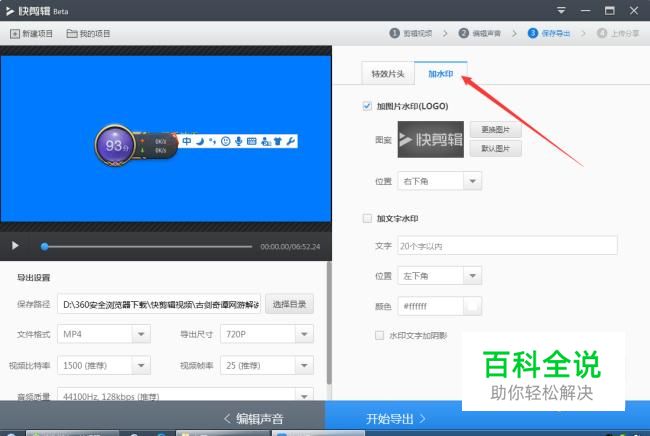Image resolution: width=650 pixels, height=436 pixels.
Task: Click the punctuation icon in preview toolbar
Action: click(x=213, y=141)
